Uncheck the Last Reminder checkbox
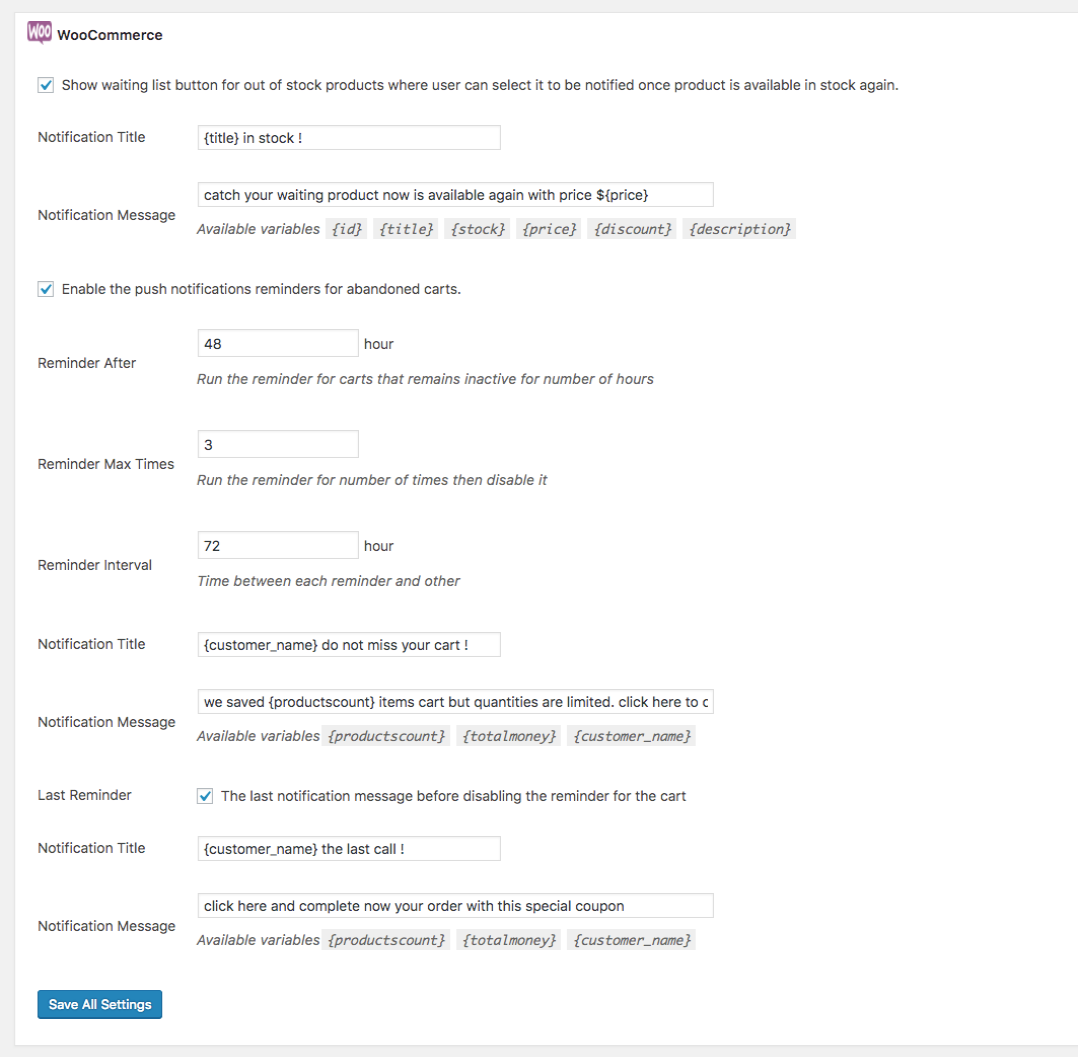Viewport: 1078px width, 1057px height. tap(205, 796)
